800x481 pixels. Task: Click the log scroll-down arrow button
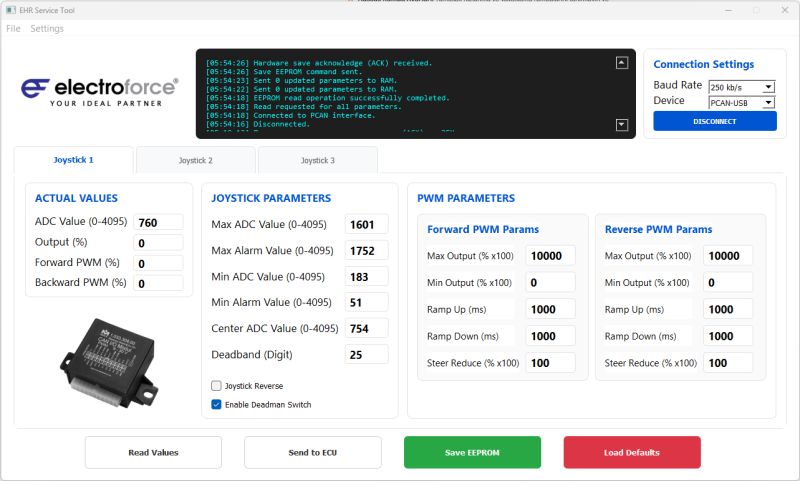pos(621,124)
